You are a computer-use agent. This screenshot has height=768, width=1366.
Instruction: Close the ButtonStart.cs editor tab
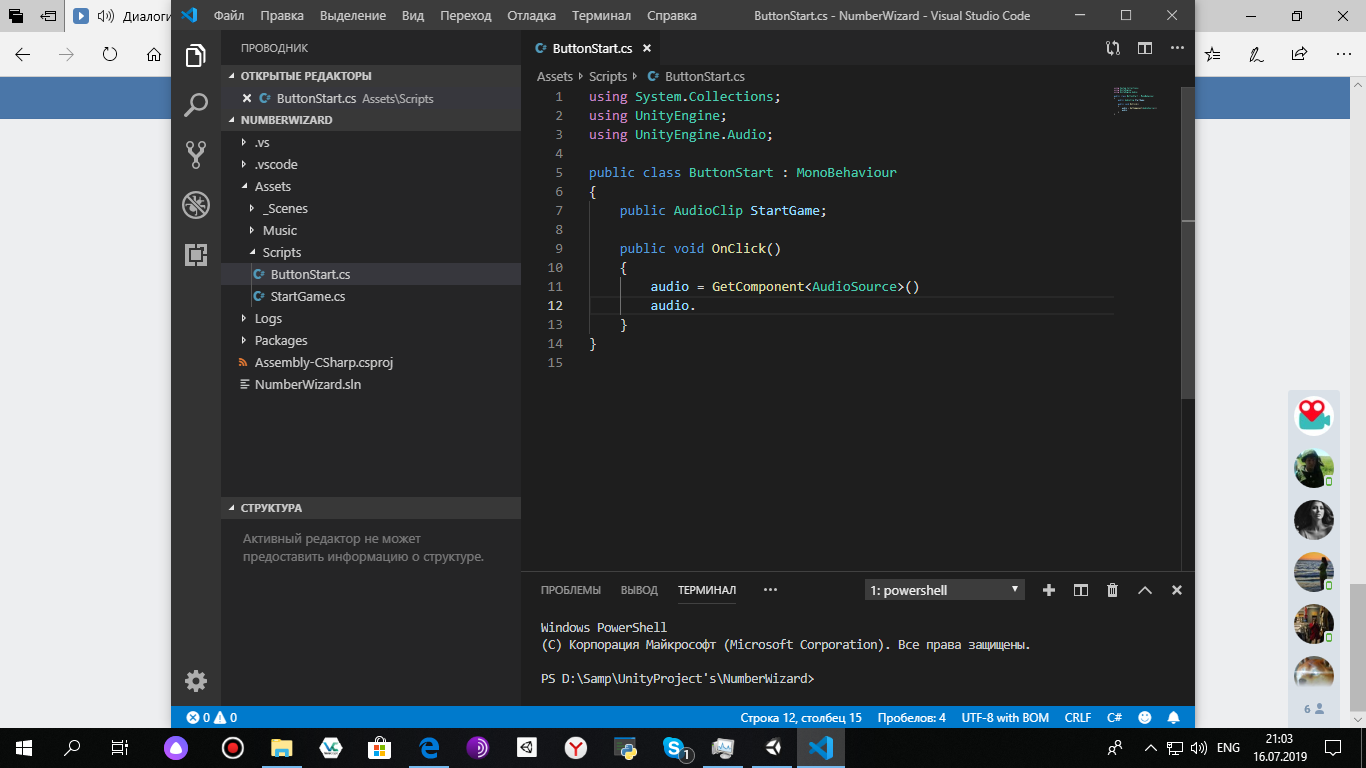647,48
